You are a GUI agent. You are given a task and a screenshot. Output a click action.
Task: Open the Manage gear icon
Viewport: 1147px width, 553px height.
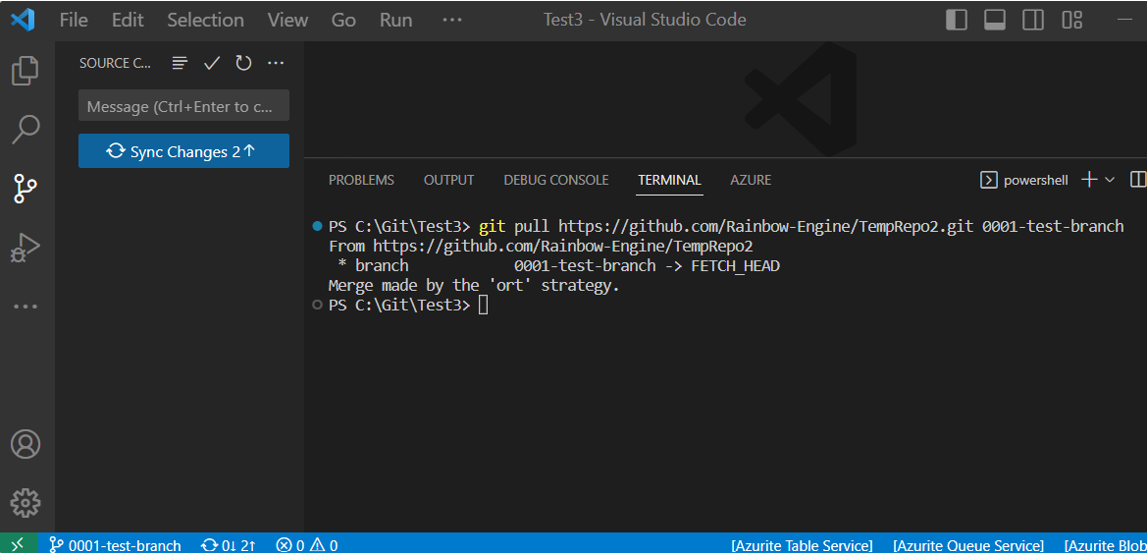[x=26, y=503]
